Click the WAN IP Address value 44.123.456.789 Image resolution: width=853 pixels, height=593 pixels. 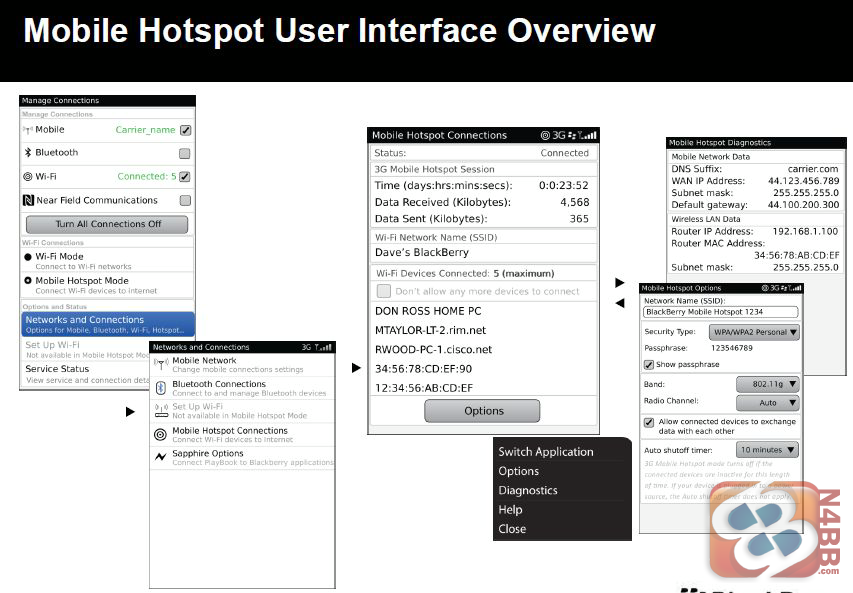point(803,181)
